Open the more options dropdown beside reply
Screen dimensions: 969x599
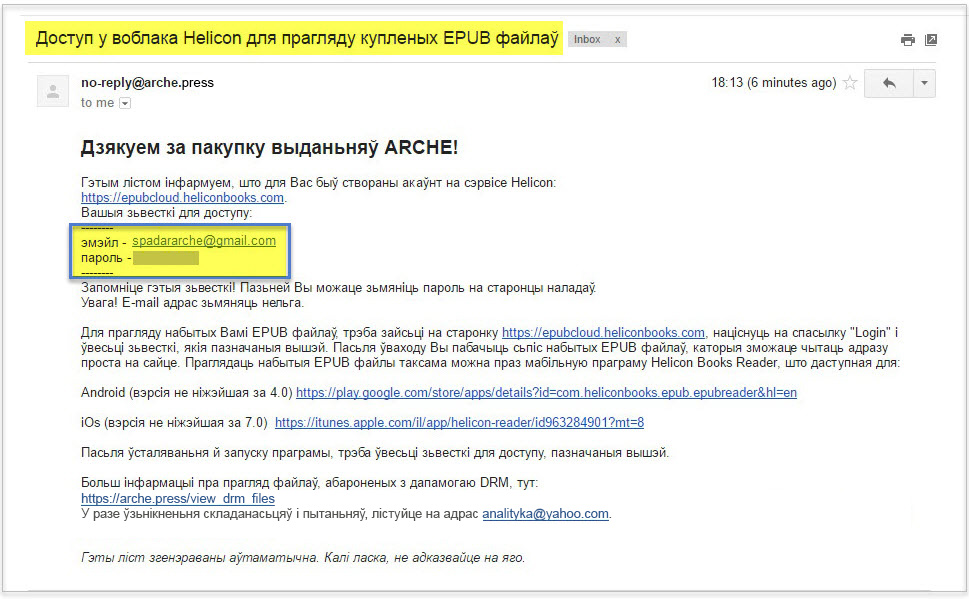(925, 83)
